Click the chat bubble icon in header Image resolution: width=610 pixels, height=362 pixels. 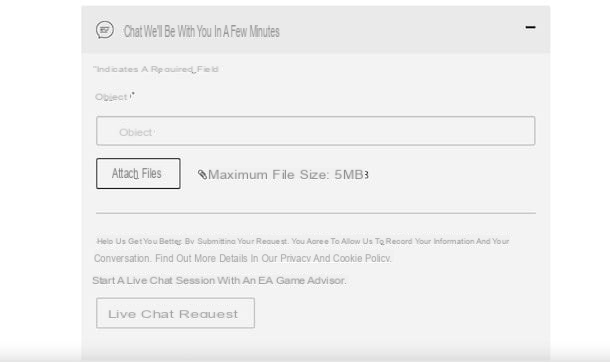click(x=105, y=30)
